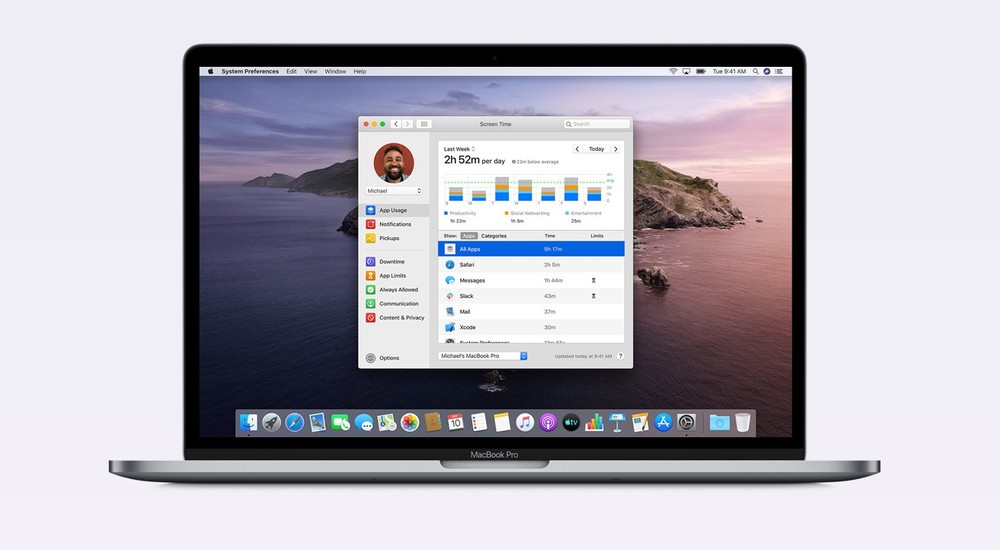Click the hourglass limit icon for Messages
Screen dimensions: 1000x550
pyautogui.click(x=593, y=281)
